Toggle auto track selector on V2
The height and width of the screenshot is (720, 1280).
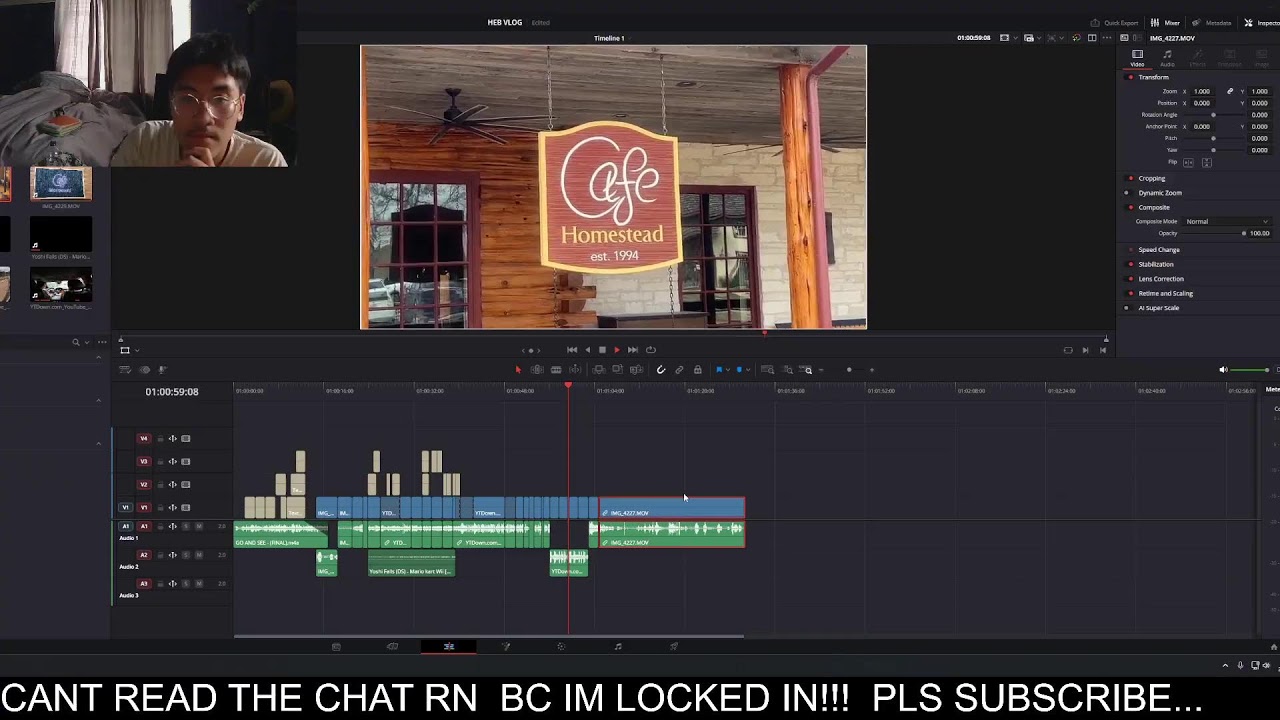point(172,485)
